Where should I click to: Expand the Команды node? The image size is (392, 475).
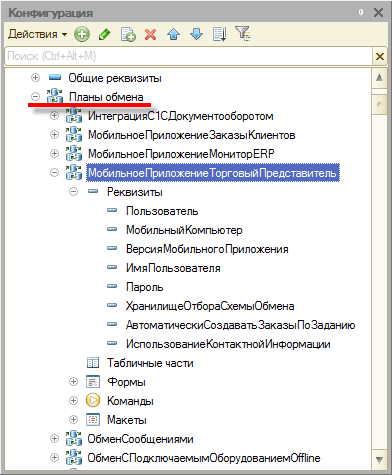coord(73,401)
